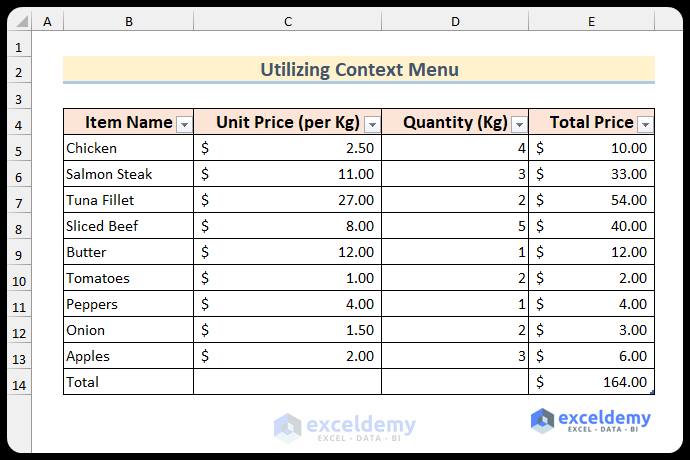The height and width of the screenshot is (460, 690).
Task: Click the table resize handle at bottom-right corner
Action: [653, 393]
